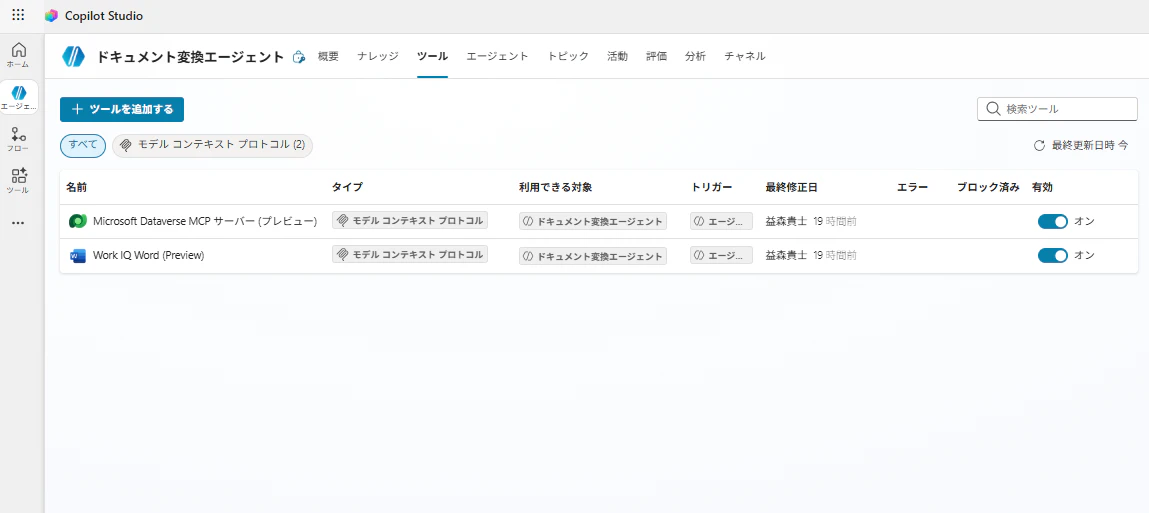This screenshot has height=513, width=1149.
Task: Click the ドキュメント変換エージェント agent icon
Action: click(x=74, y=56)
